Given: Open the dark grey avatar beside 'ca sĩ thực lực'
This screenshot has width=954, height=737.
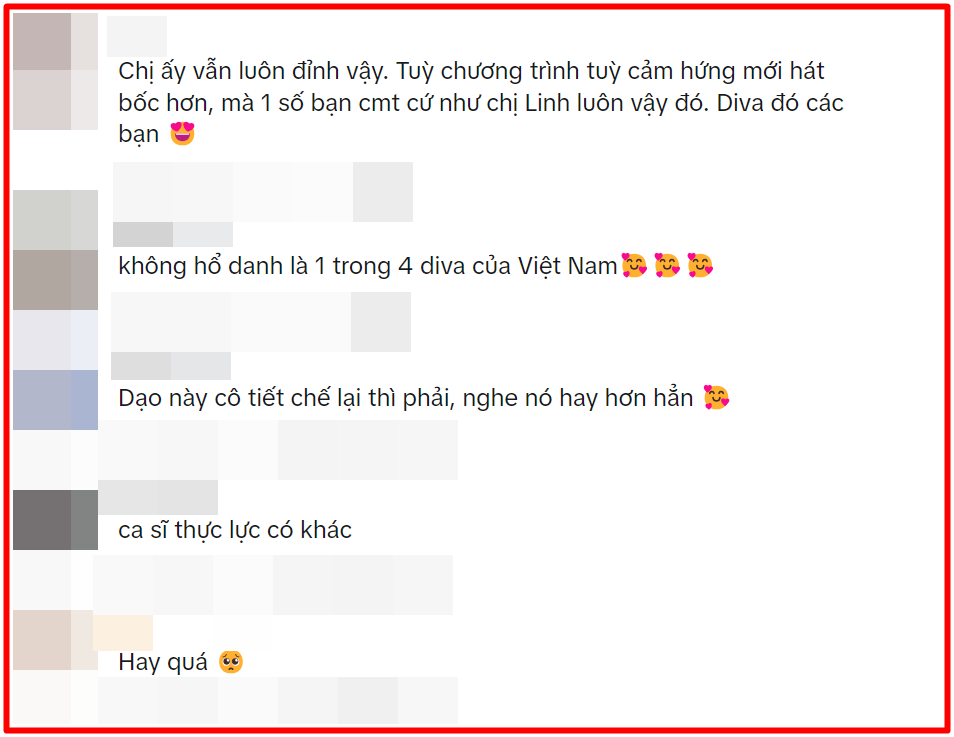Looking at the screenshot, I should tap(55, 520).
